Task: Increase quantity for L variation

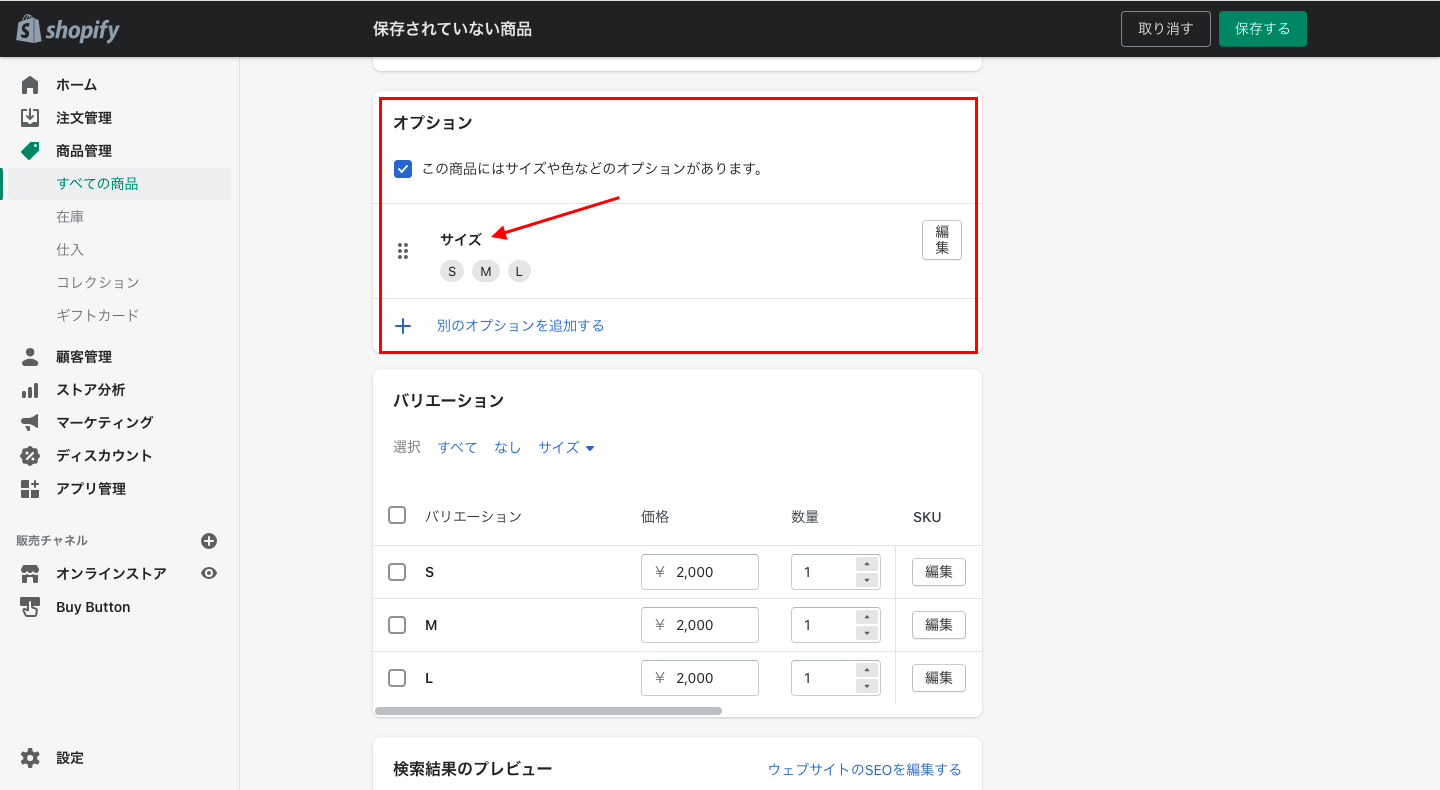Action: pos(867,670)
